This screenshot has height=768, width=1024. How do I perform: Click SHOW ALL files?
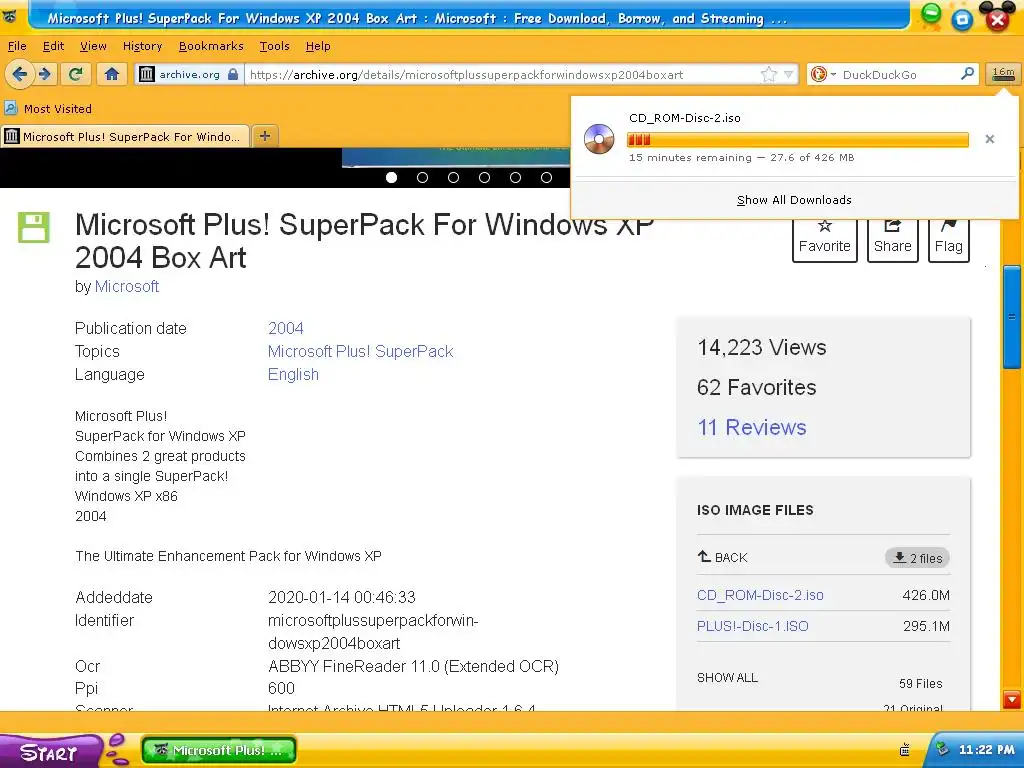coord(727,677)
